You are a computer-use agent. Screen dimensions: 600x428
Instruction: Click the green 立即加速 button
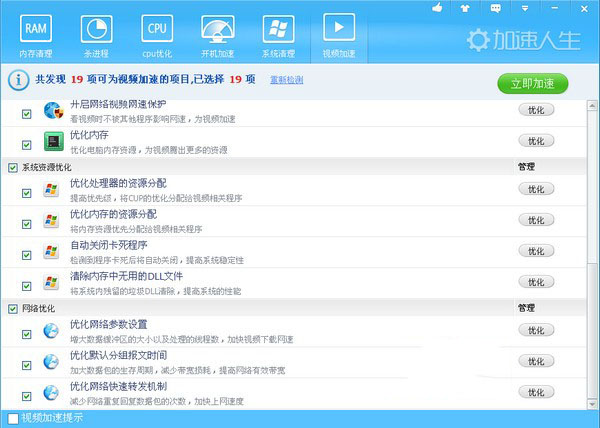coord(533,83)
